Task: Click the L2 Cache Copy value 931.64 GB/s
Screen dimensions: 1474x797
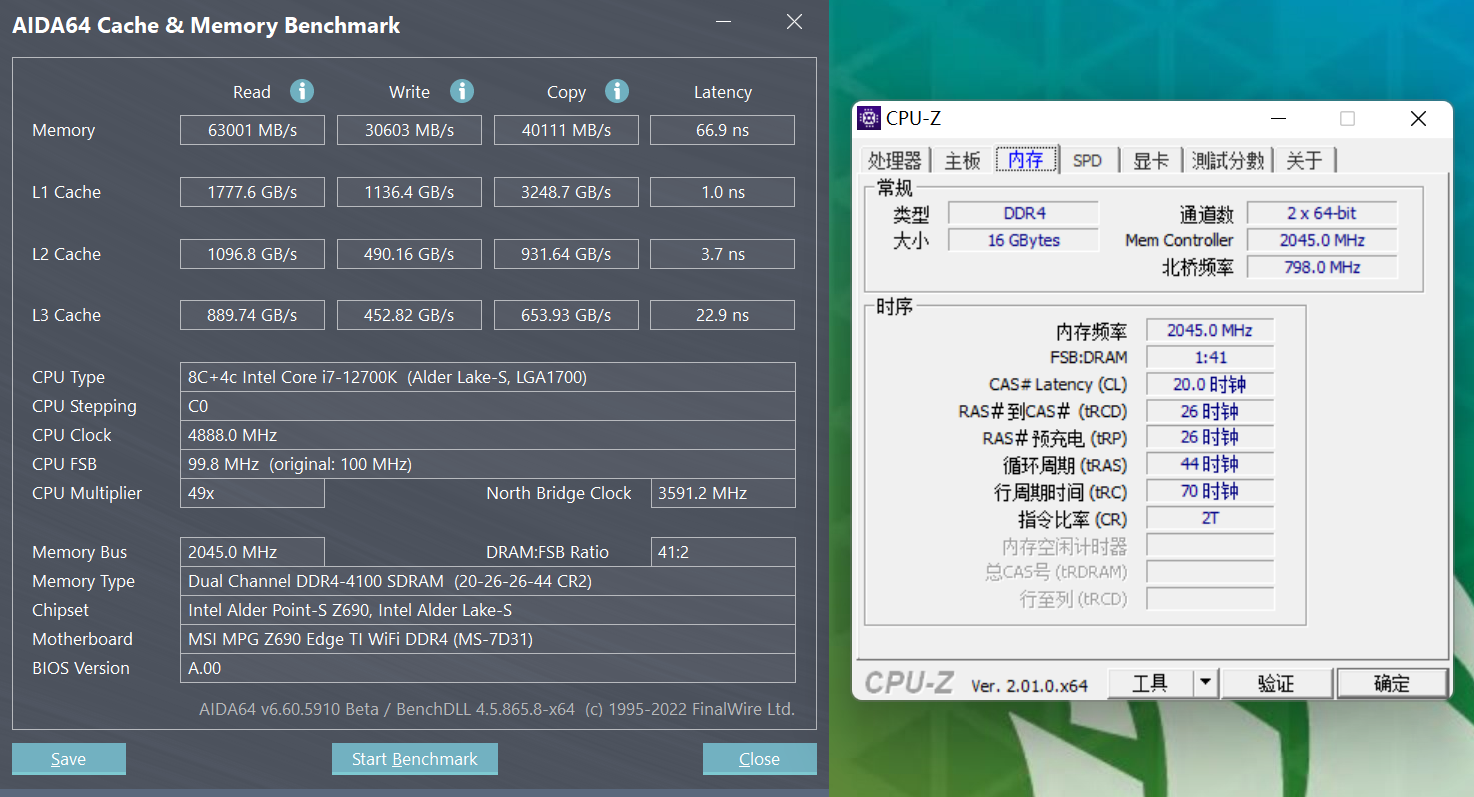Action: (566, 254)
